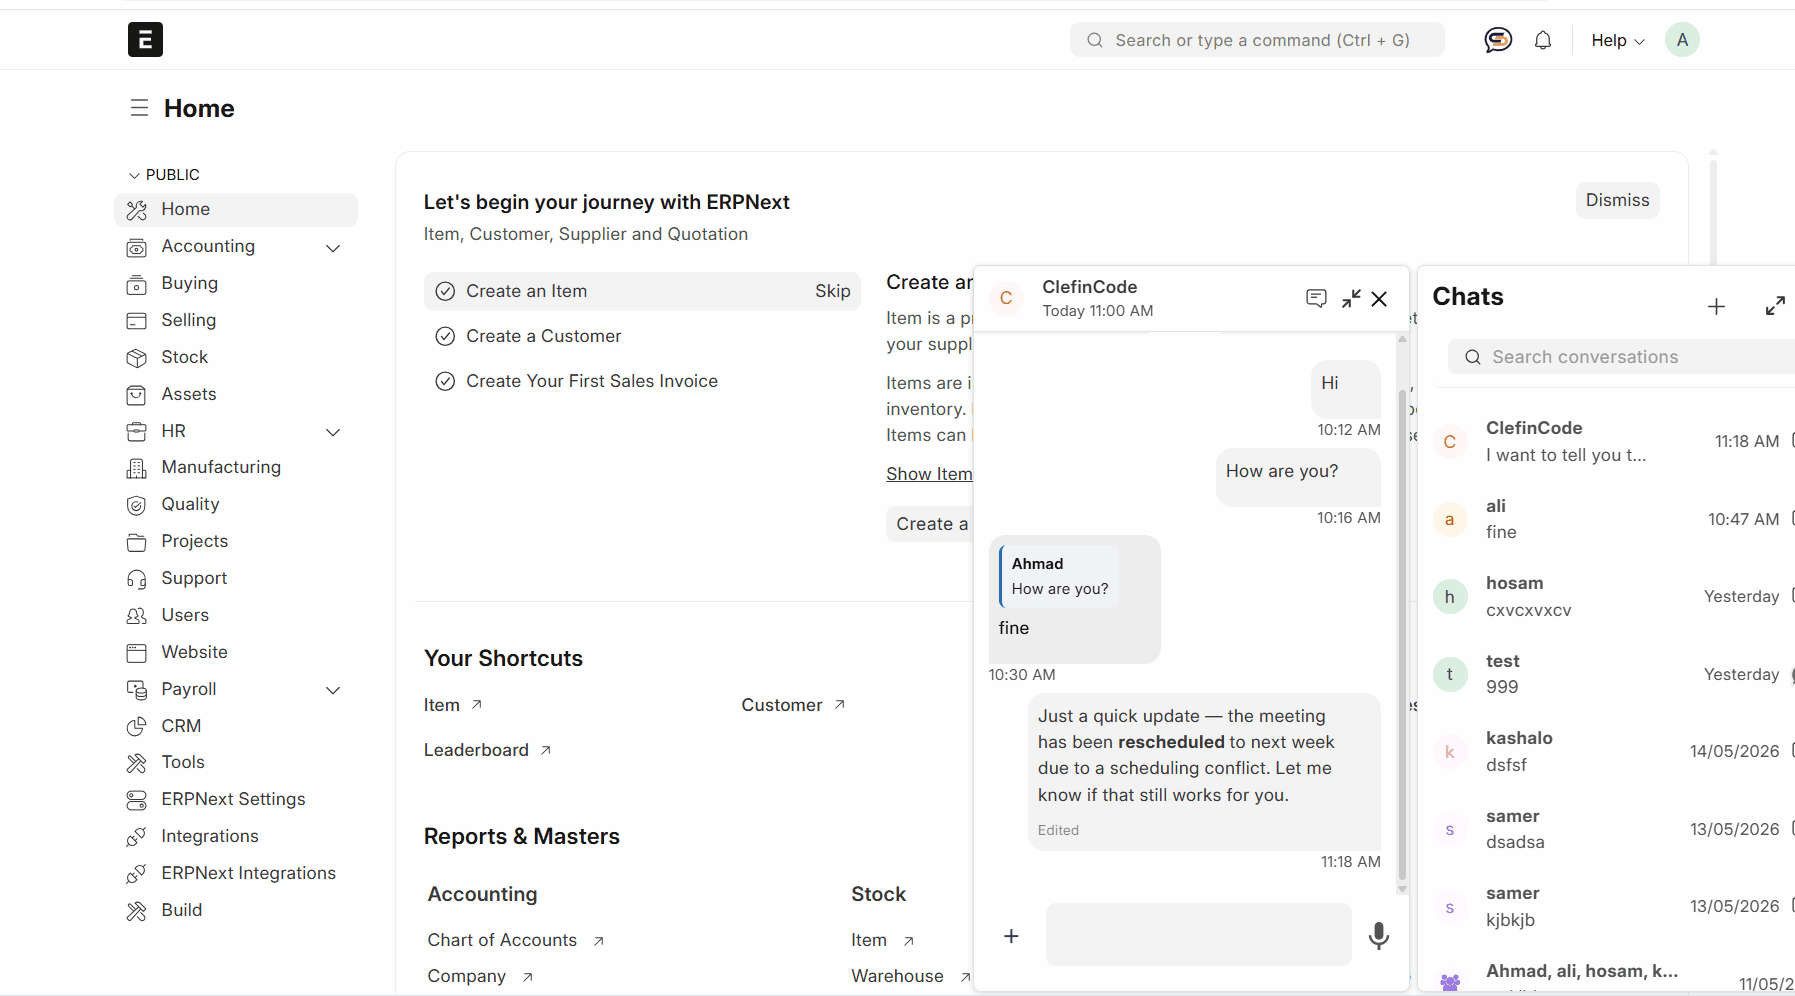Expand the Chats panel to full view
The image size is (1795, 996).
click(1775, 306)
